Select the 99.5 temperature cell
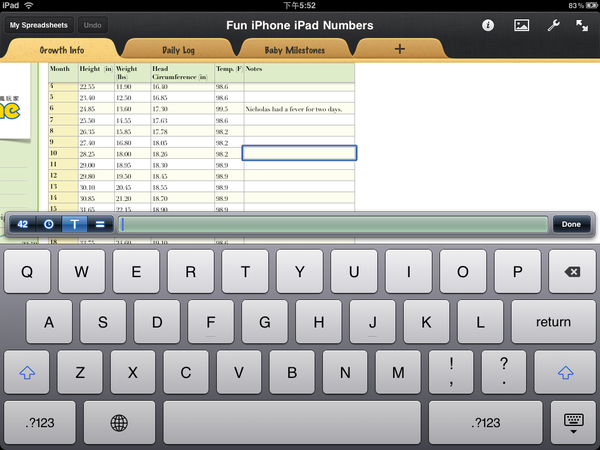This screenshot has height=450, width=600. [229, 109]
